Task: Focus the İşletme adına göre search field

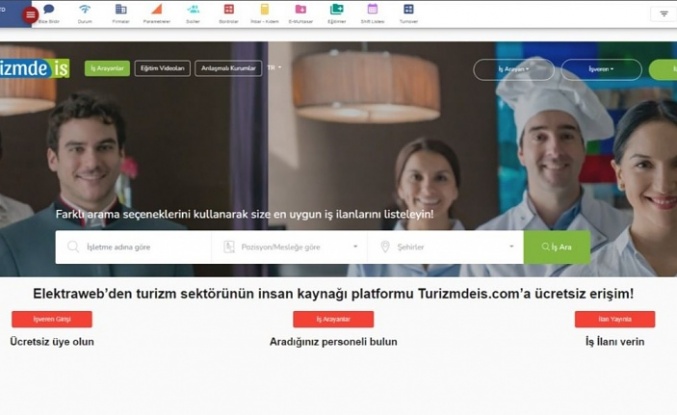Action: point(133,247)
